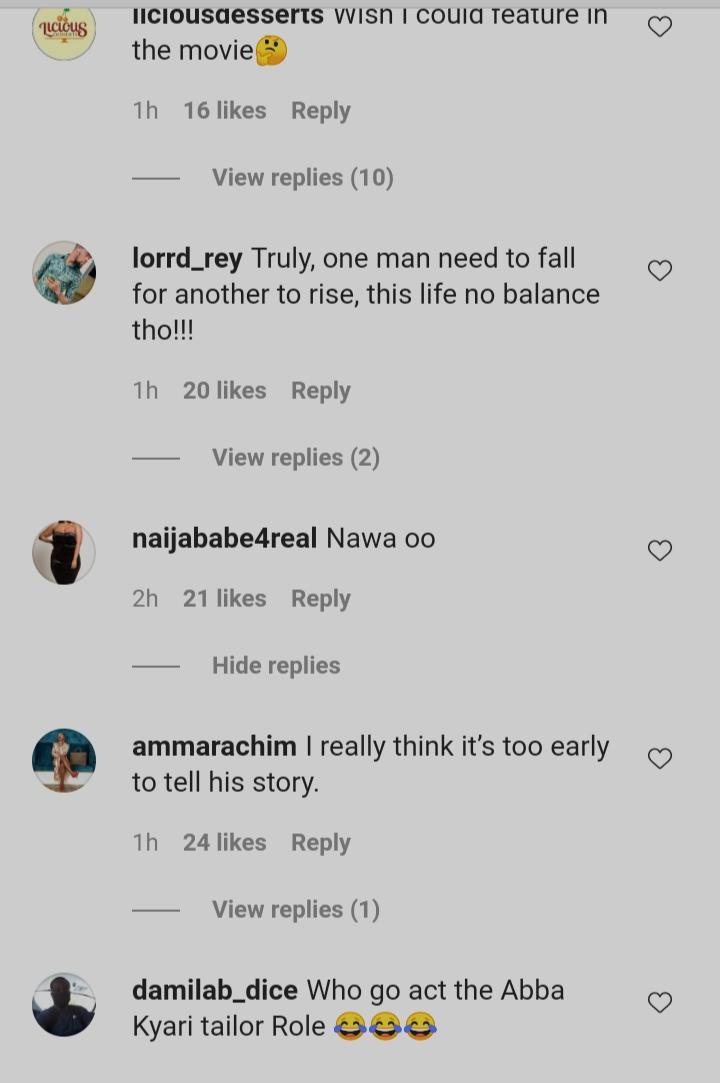
Task: Like naijababe4real's 'Nawa oo' comment
Action: (x=660, y=550)
